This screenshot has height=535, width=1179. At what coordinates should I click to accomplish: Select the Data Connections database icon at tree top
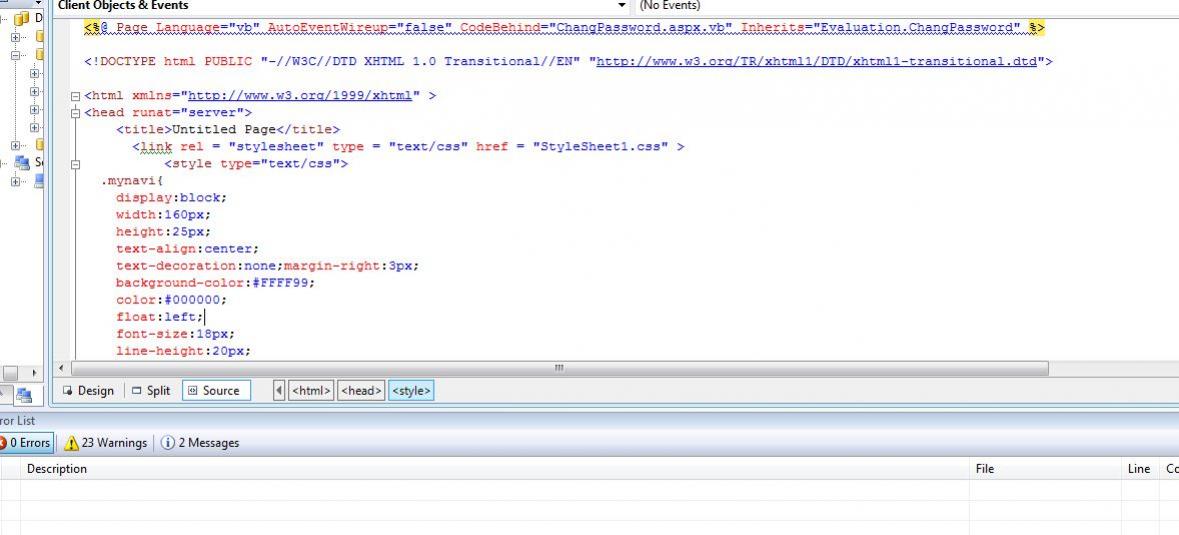21,18
